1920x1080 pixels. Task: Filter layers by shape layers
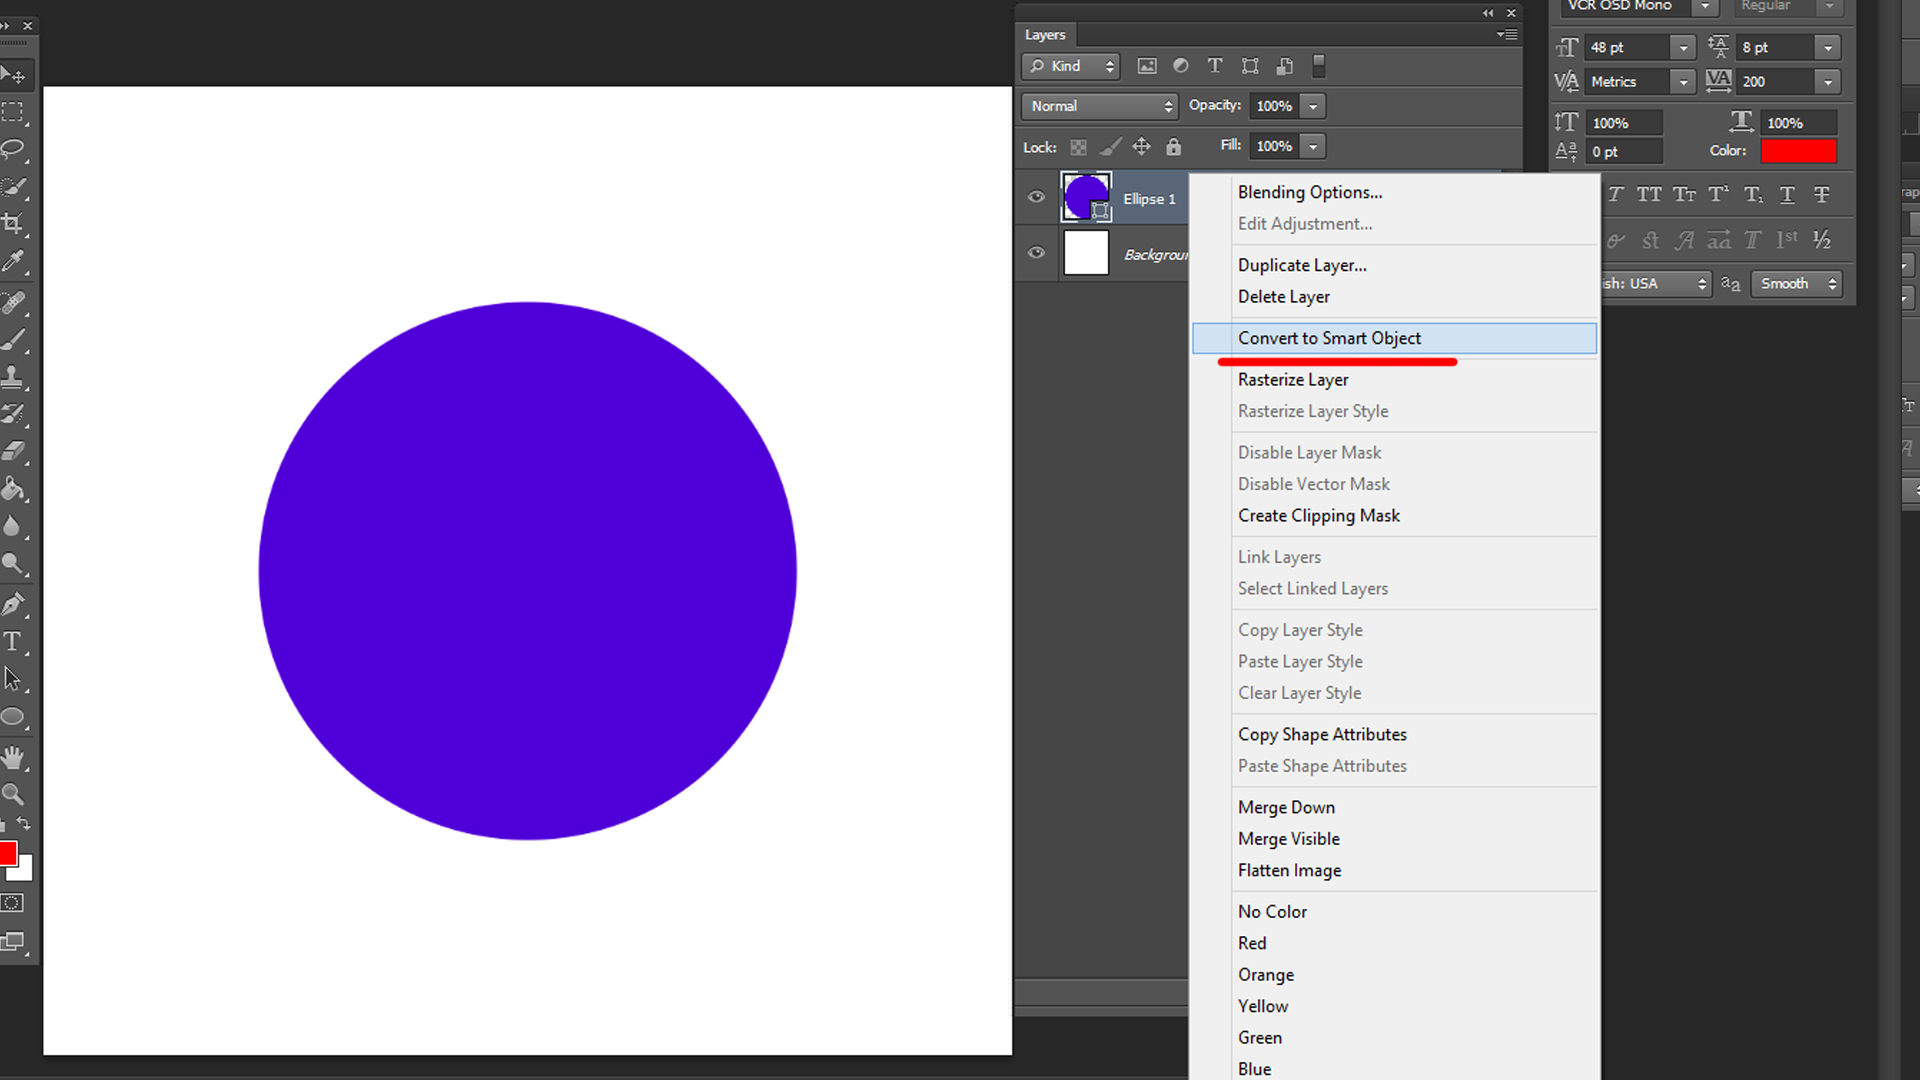(x=1250, y=66)
